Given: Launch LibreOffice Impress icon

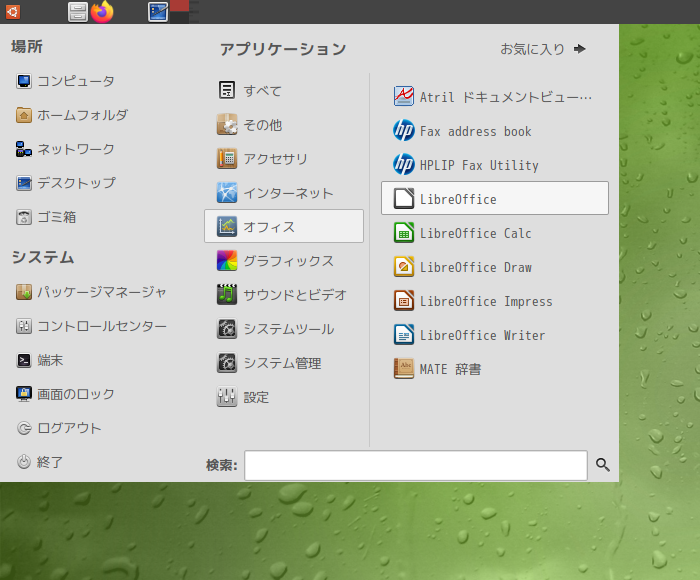Looking at the screenshot, I should pos(404,301).
